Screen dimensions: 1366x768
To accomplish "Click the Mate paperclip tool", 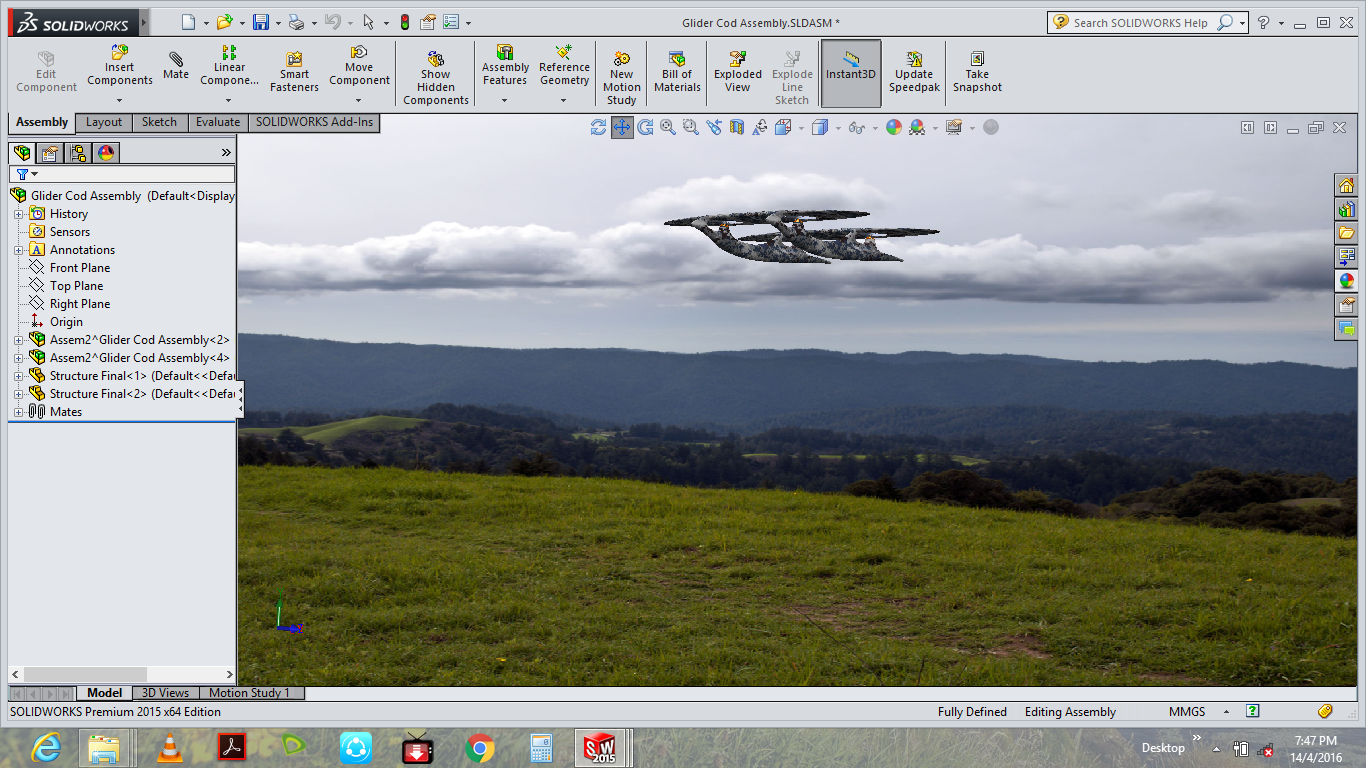I will click(176, 65).
